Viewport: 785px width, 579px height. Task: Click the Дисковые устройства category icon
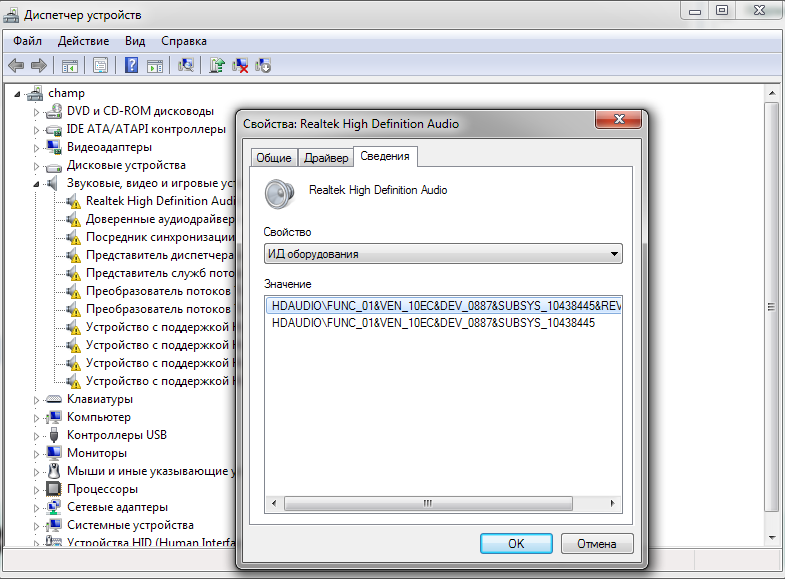[54, 166]
